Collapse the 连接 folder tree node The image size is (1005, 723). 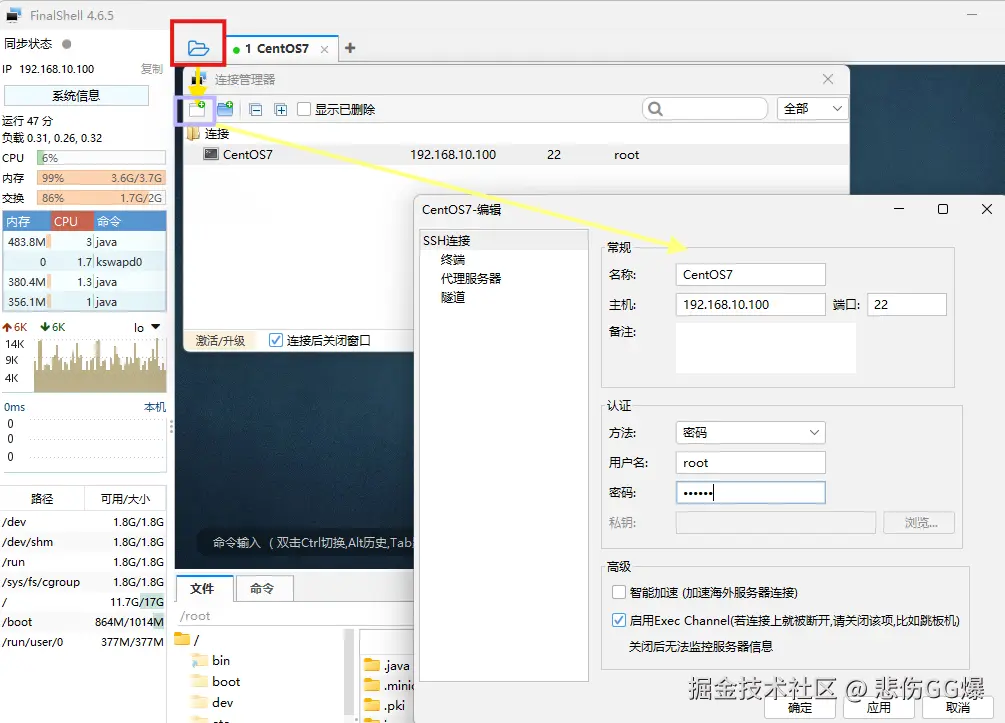pyautogui.click(x=193, y=133)
